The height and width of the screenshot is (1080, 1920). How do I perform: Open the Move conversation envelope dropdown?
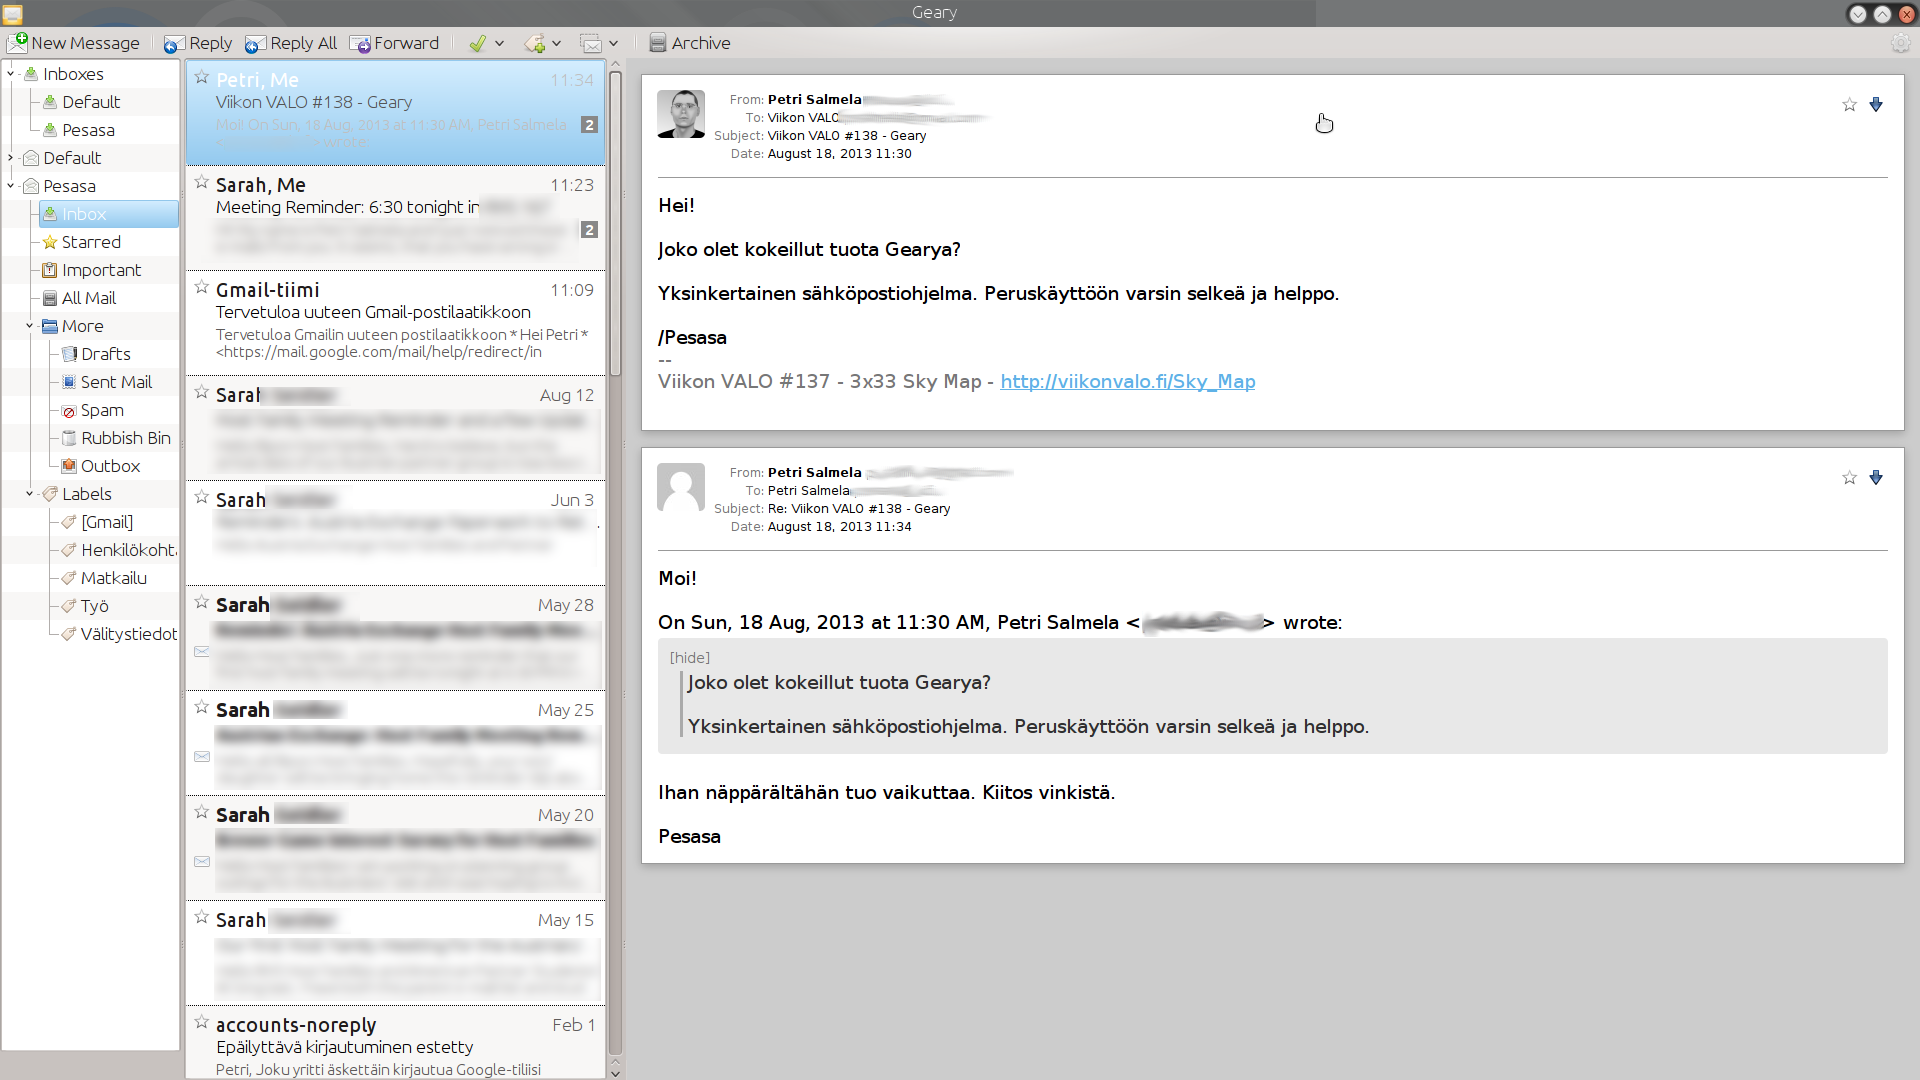(600, 43)
